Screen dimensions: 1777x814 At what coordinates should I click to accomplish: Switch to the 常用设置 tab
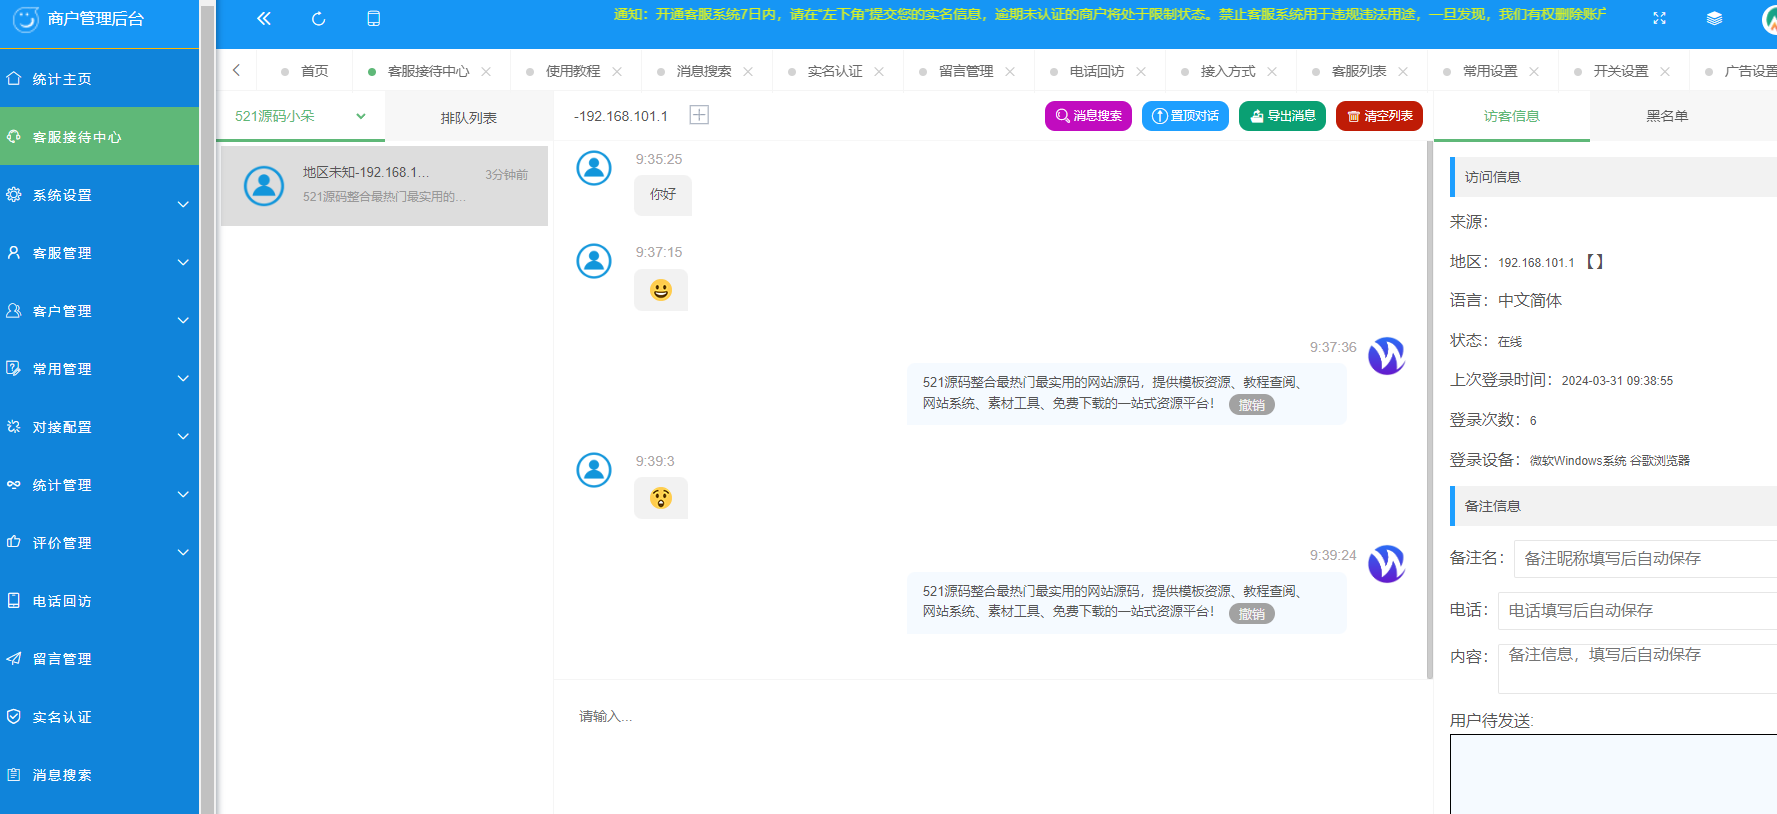point(1490,71)
